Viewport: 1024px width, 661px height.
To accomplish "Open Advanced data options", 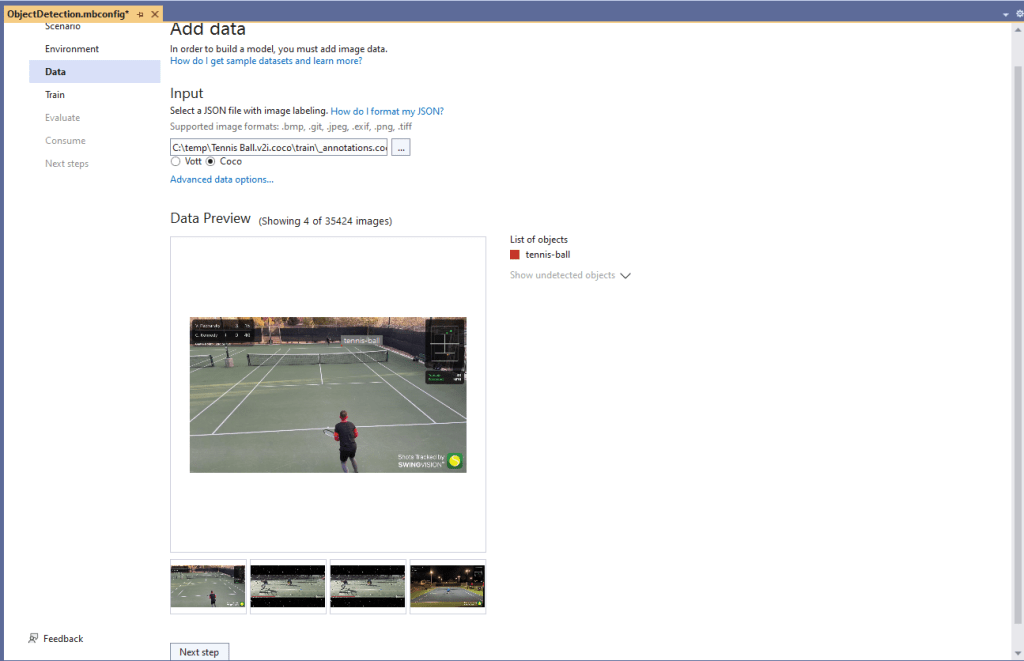I will click(x=221, y=180).
